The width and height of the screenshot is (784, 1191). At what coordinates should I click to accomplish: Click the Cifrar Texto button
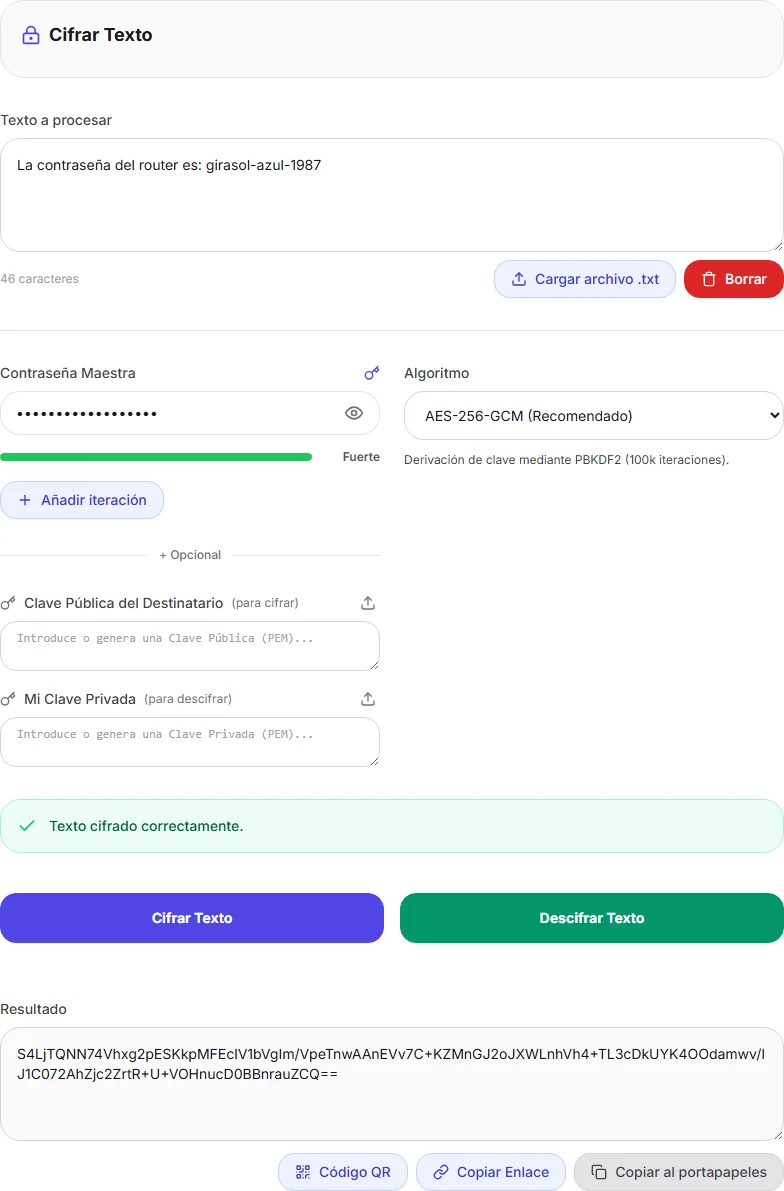click(x=191, y=918)
